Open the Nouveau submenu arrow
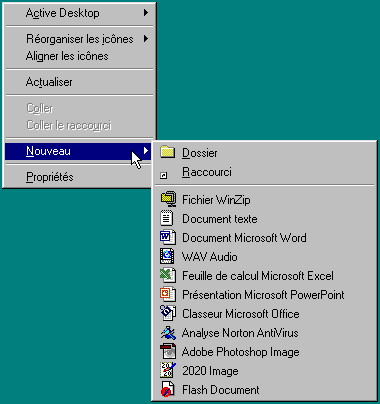The height and width of the screenshot is (404, 380). 146,151
